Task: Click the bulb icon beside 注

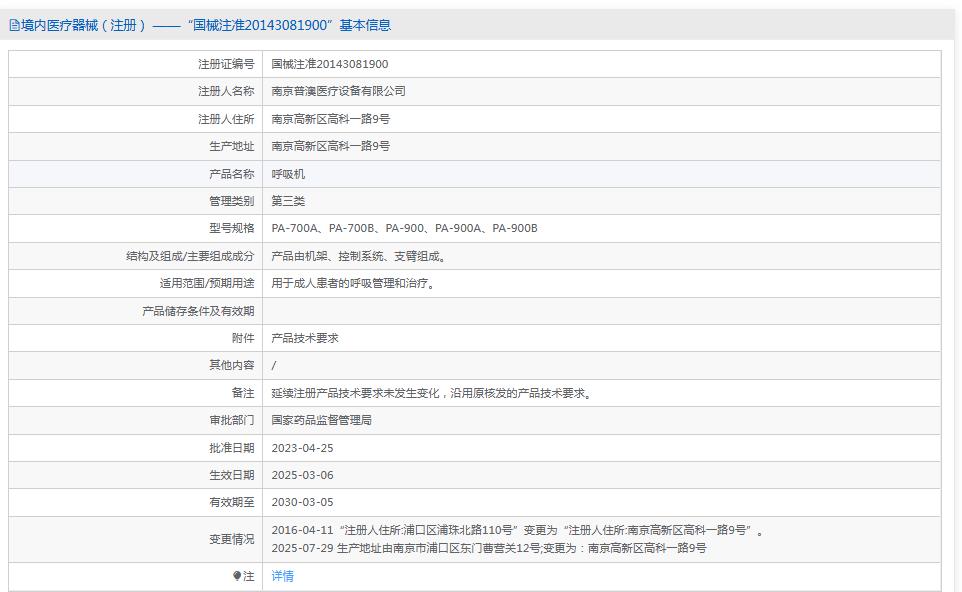Action: 237,576
